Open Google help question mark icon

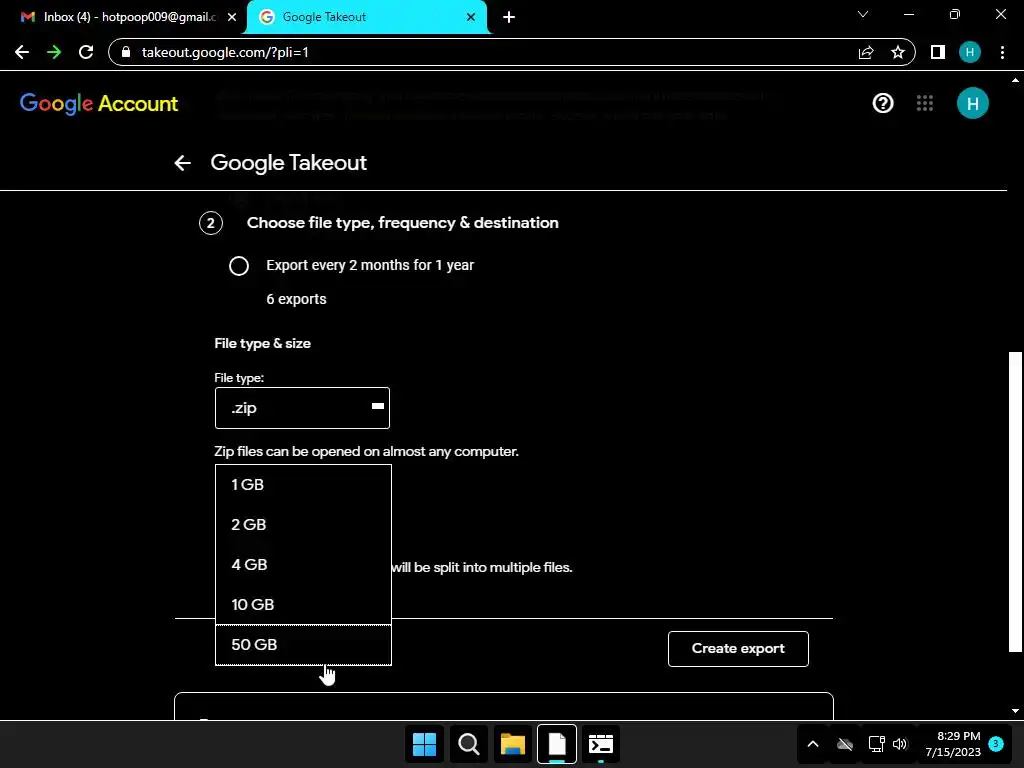[883, 103]
